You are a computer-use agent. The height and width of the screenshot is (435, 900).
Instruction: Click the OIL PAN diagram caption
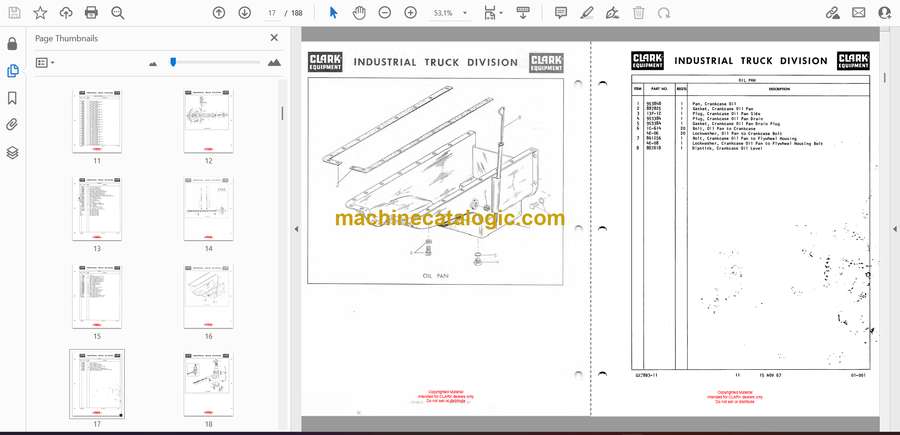(x=436, y=276)
